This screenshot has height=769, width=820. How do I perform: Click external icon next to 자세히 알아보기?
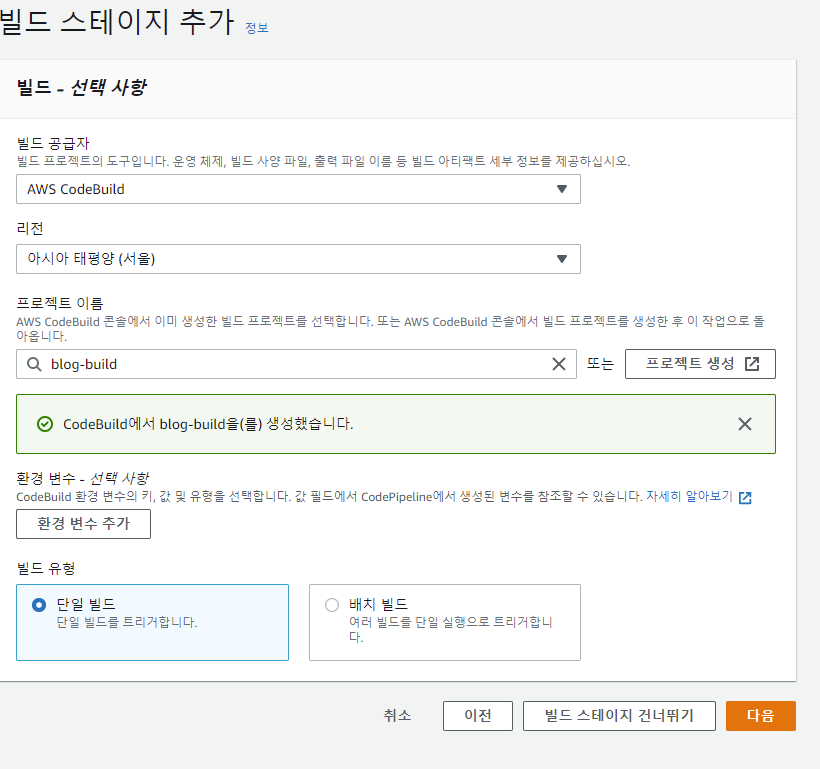pos(745,497)
